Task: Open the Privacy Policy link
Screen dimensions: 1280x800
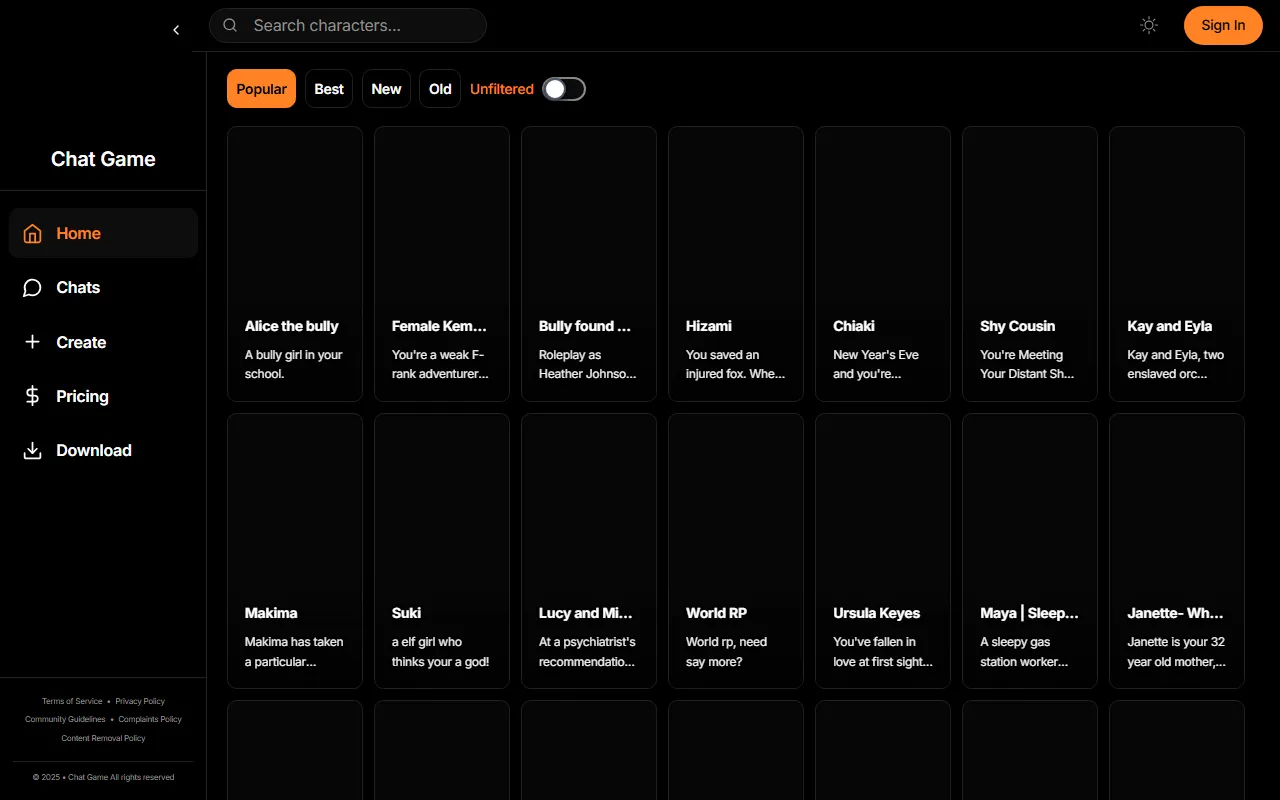Action: (140, 701)
